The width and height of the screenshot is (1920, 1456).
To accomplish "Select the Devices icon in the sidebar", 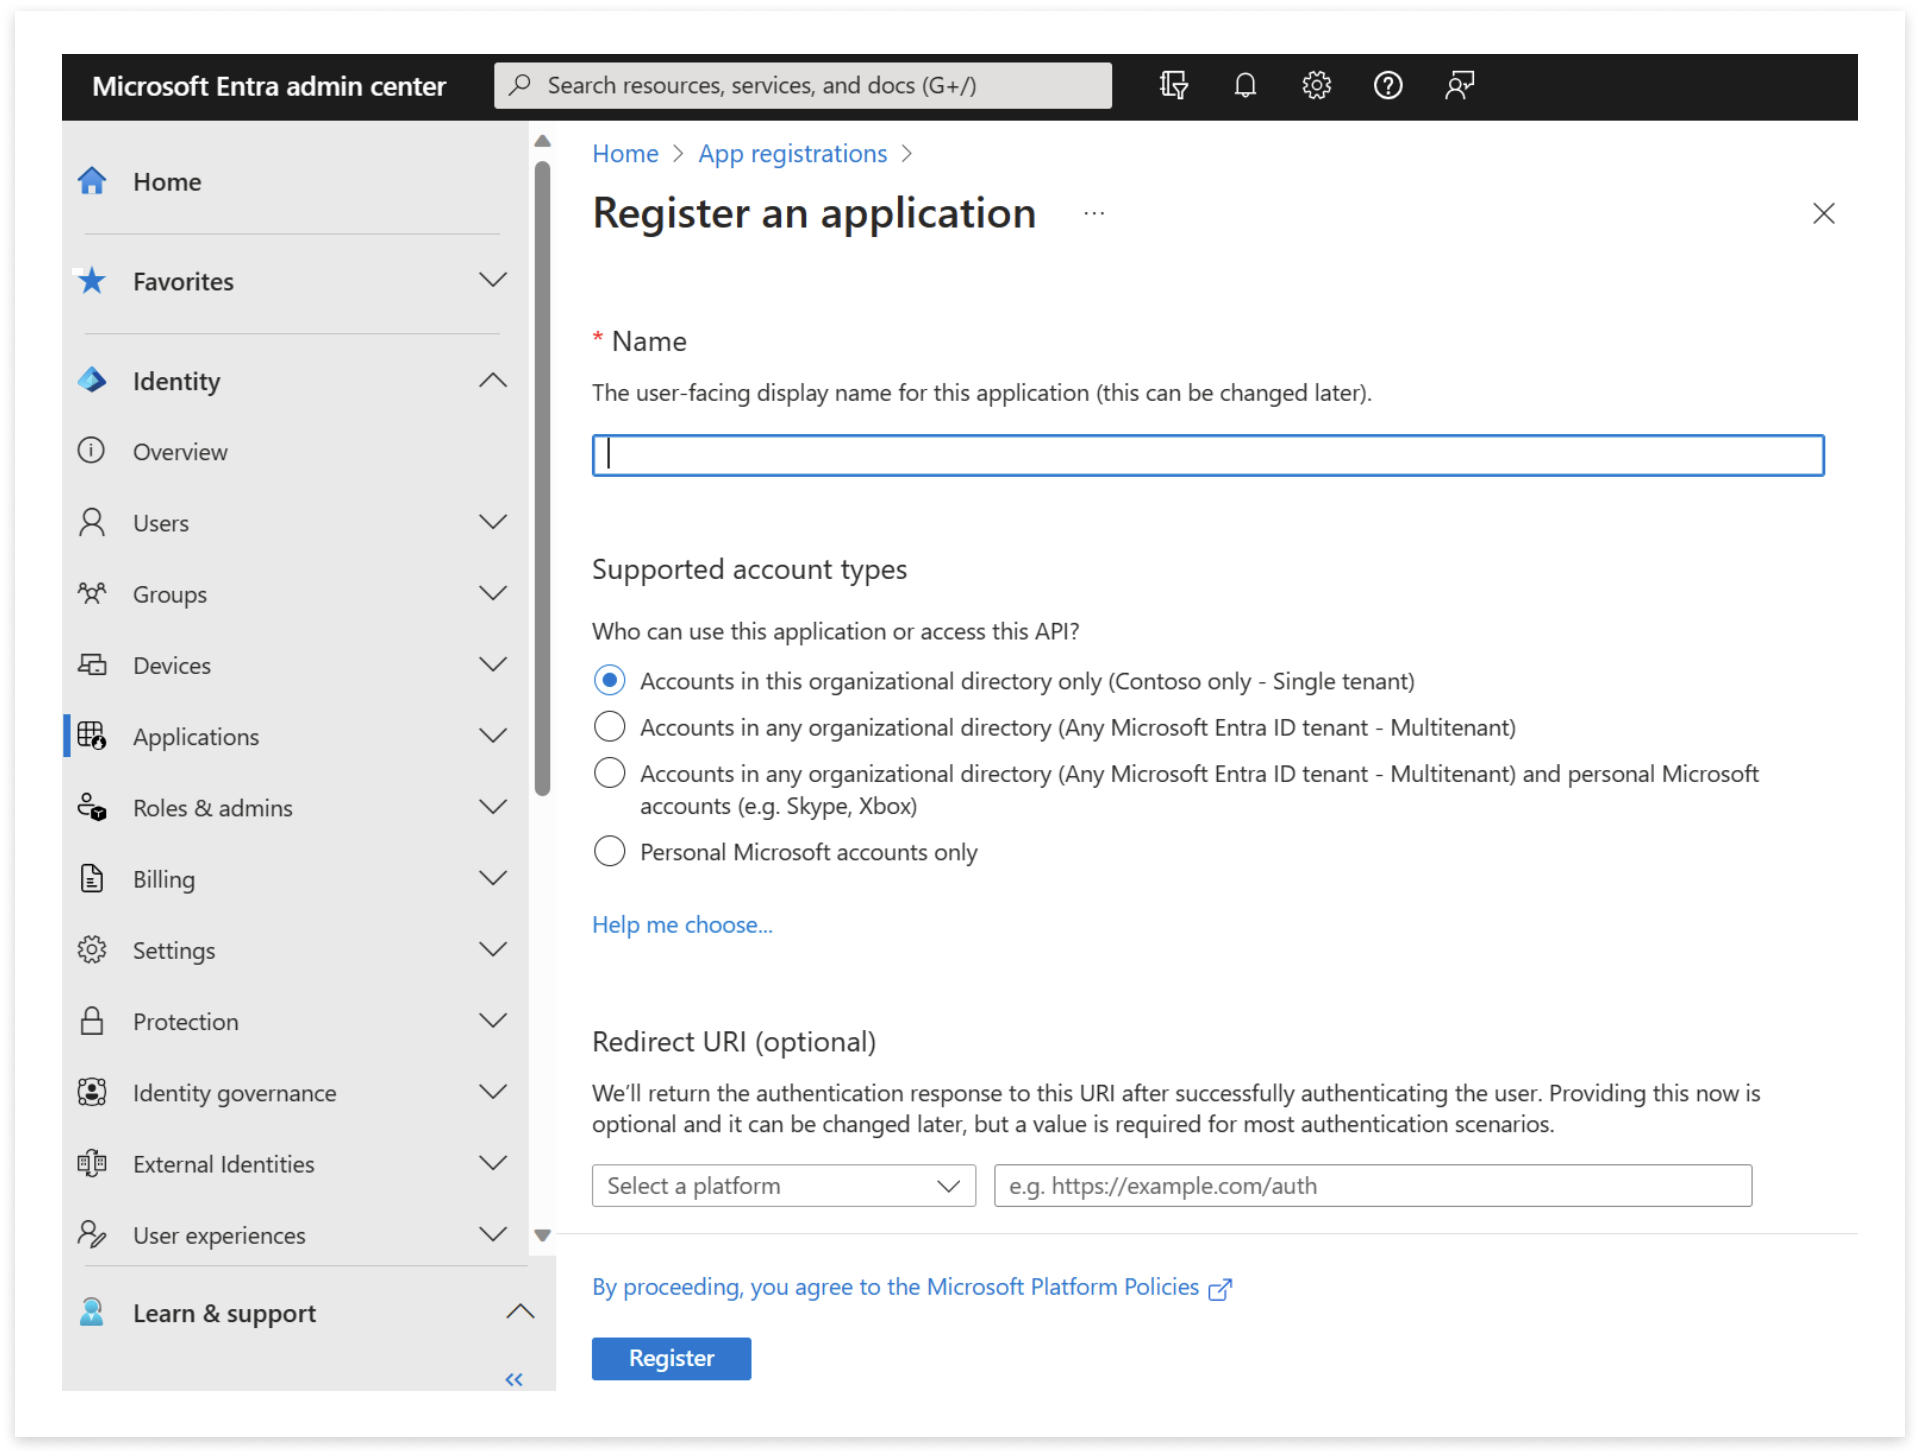I will (x=91, y=664).
